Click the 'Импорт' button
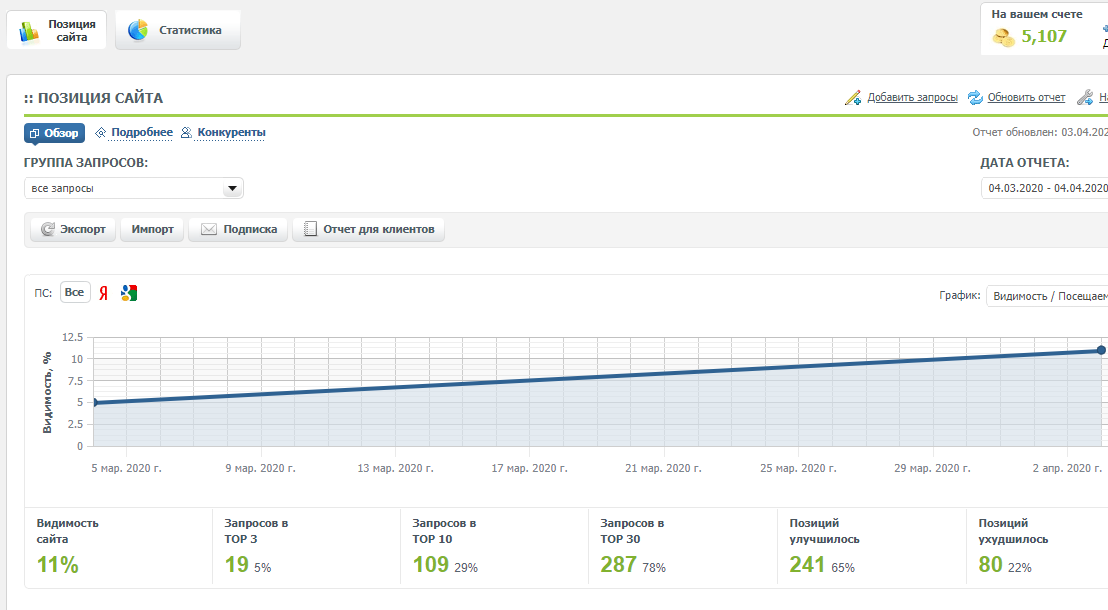 [152, 229]
